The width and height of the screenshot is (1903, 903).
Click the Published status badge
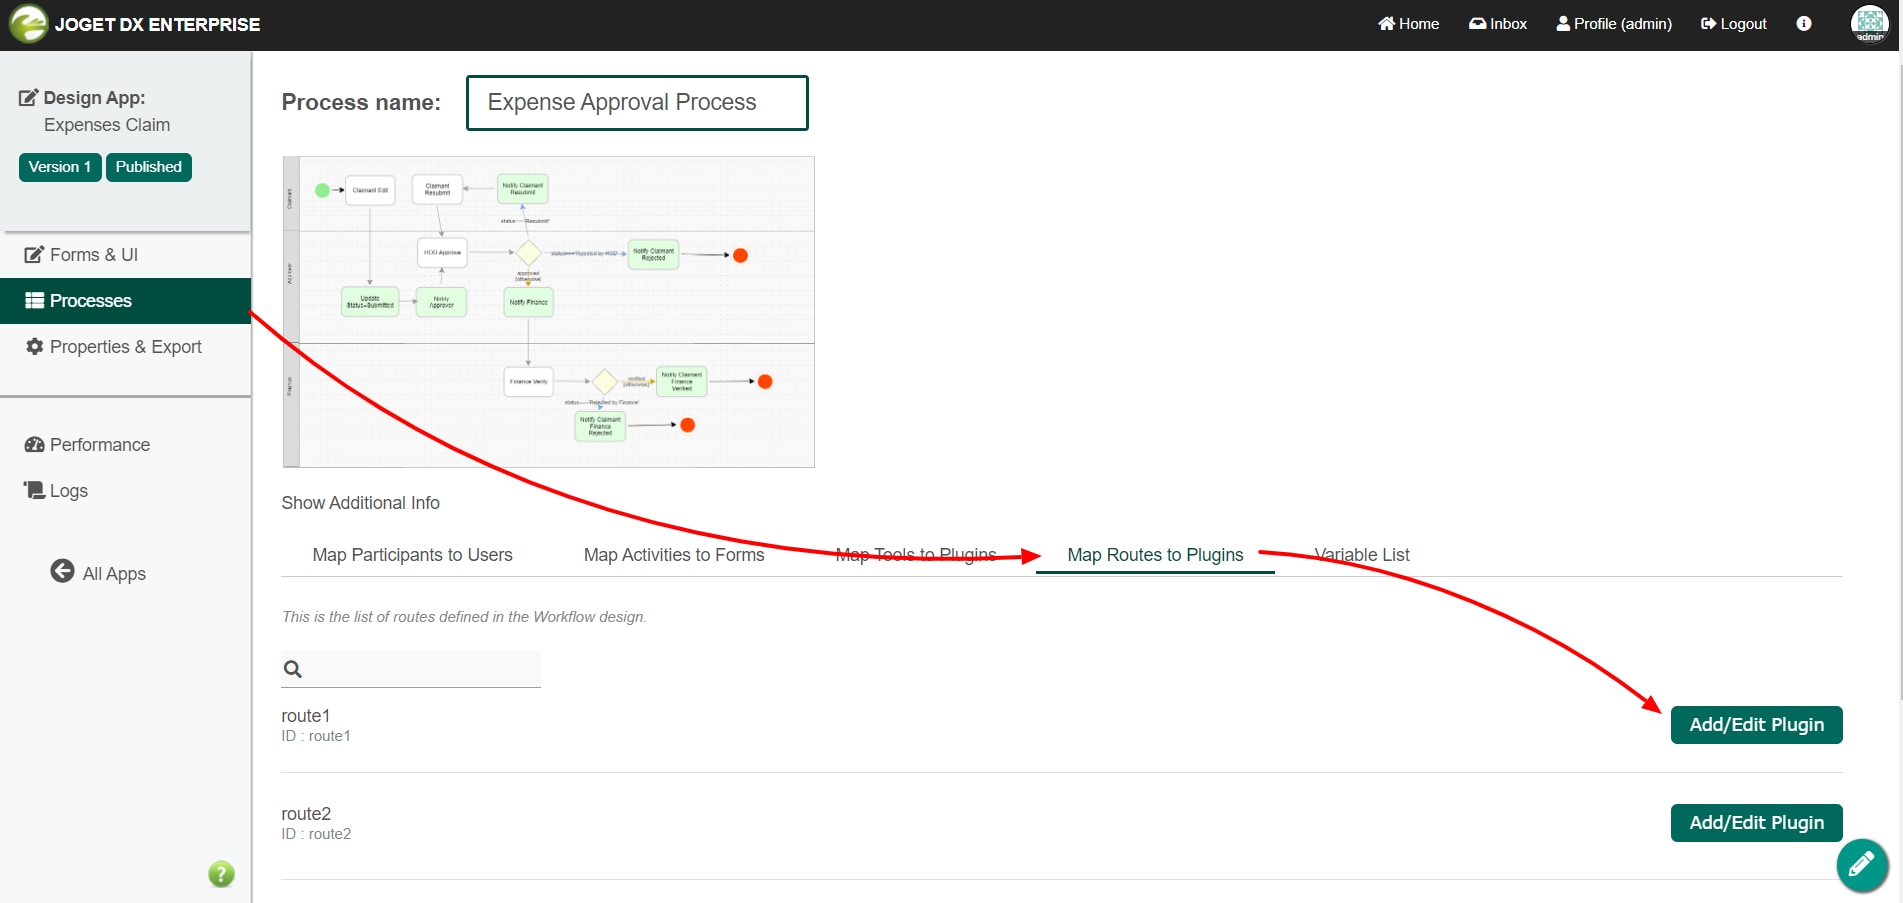coord(148,167)
